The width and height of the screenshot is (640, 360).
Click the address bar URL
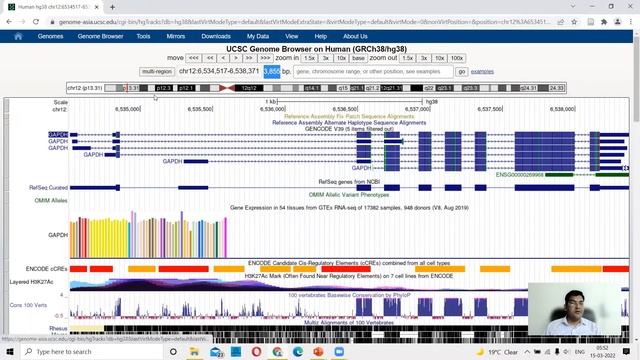[304, 22]
